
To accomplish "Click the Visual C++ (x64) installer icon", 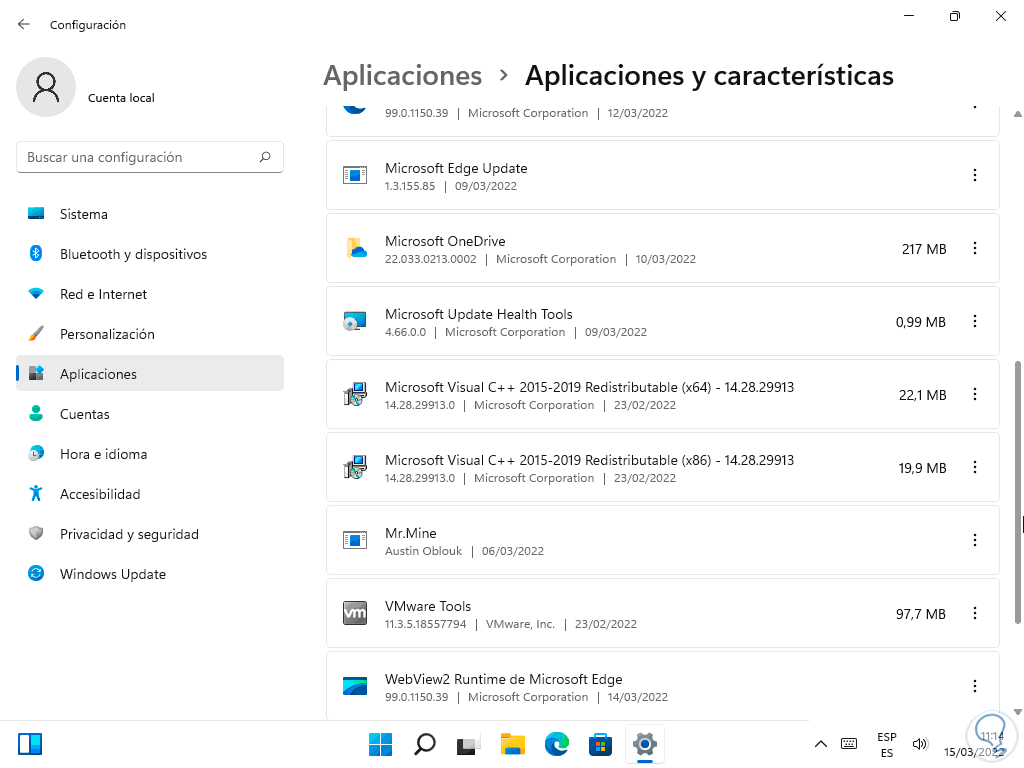I will (x=355, y=394).
